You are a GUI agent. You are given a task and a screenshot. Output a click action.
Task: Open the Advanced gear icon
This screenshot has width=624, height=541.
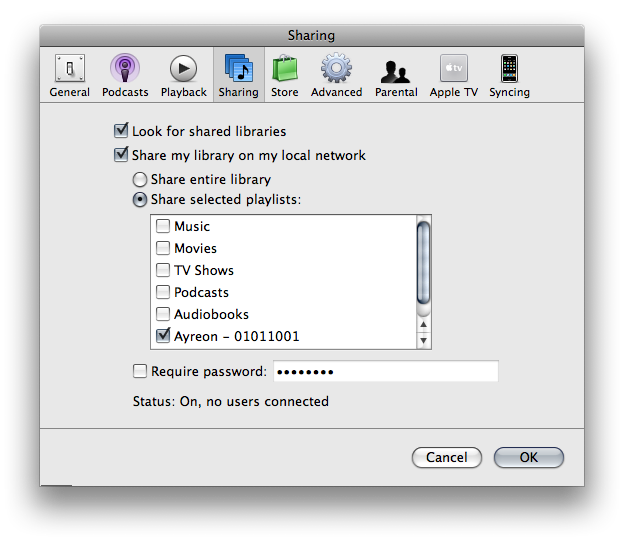(336, 68)
